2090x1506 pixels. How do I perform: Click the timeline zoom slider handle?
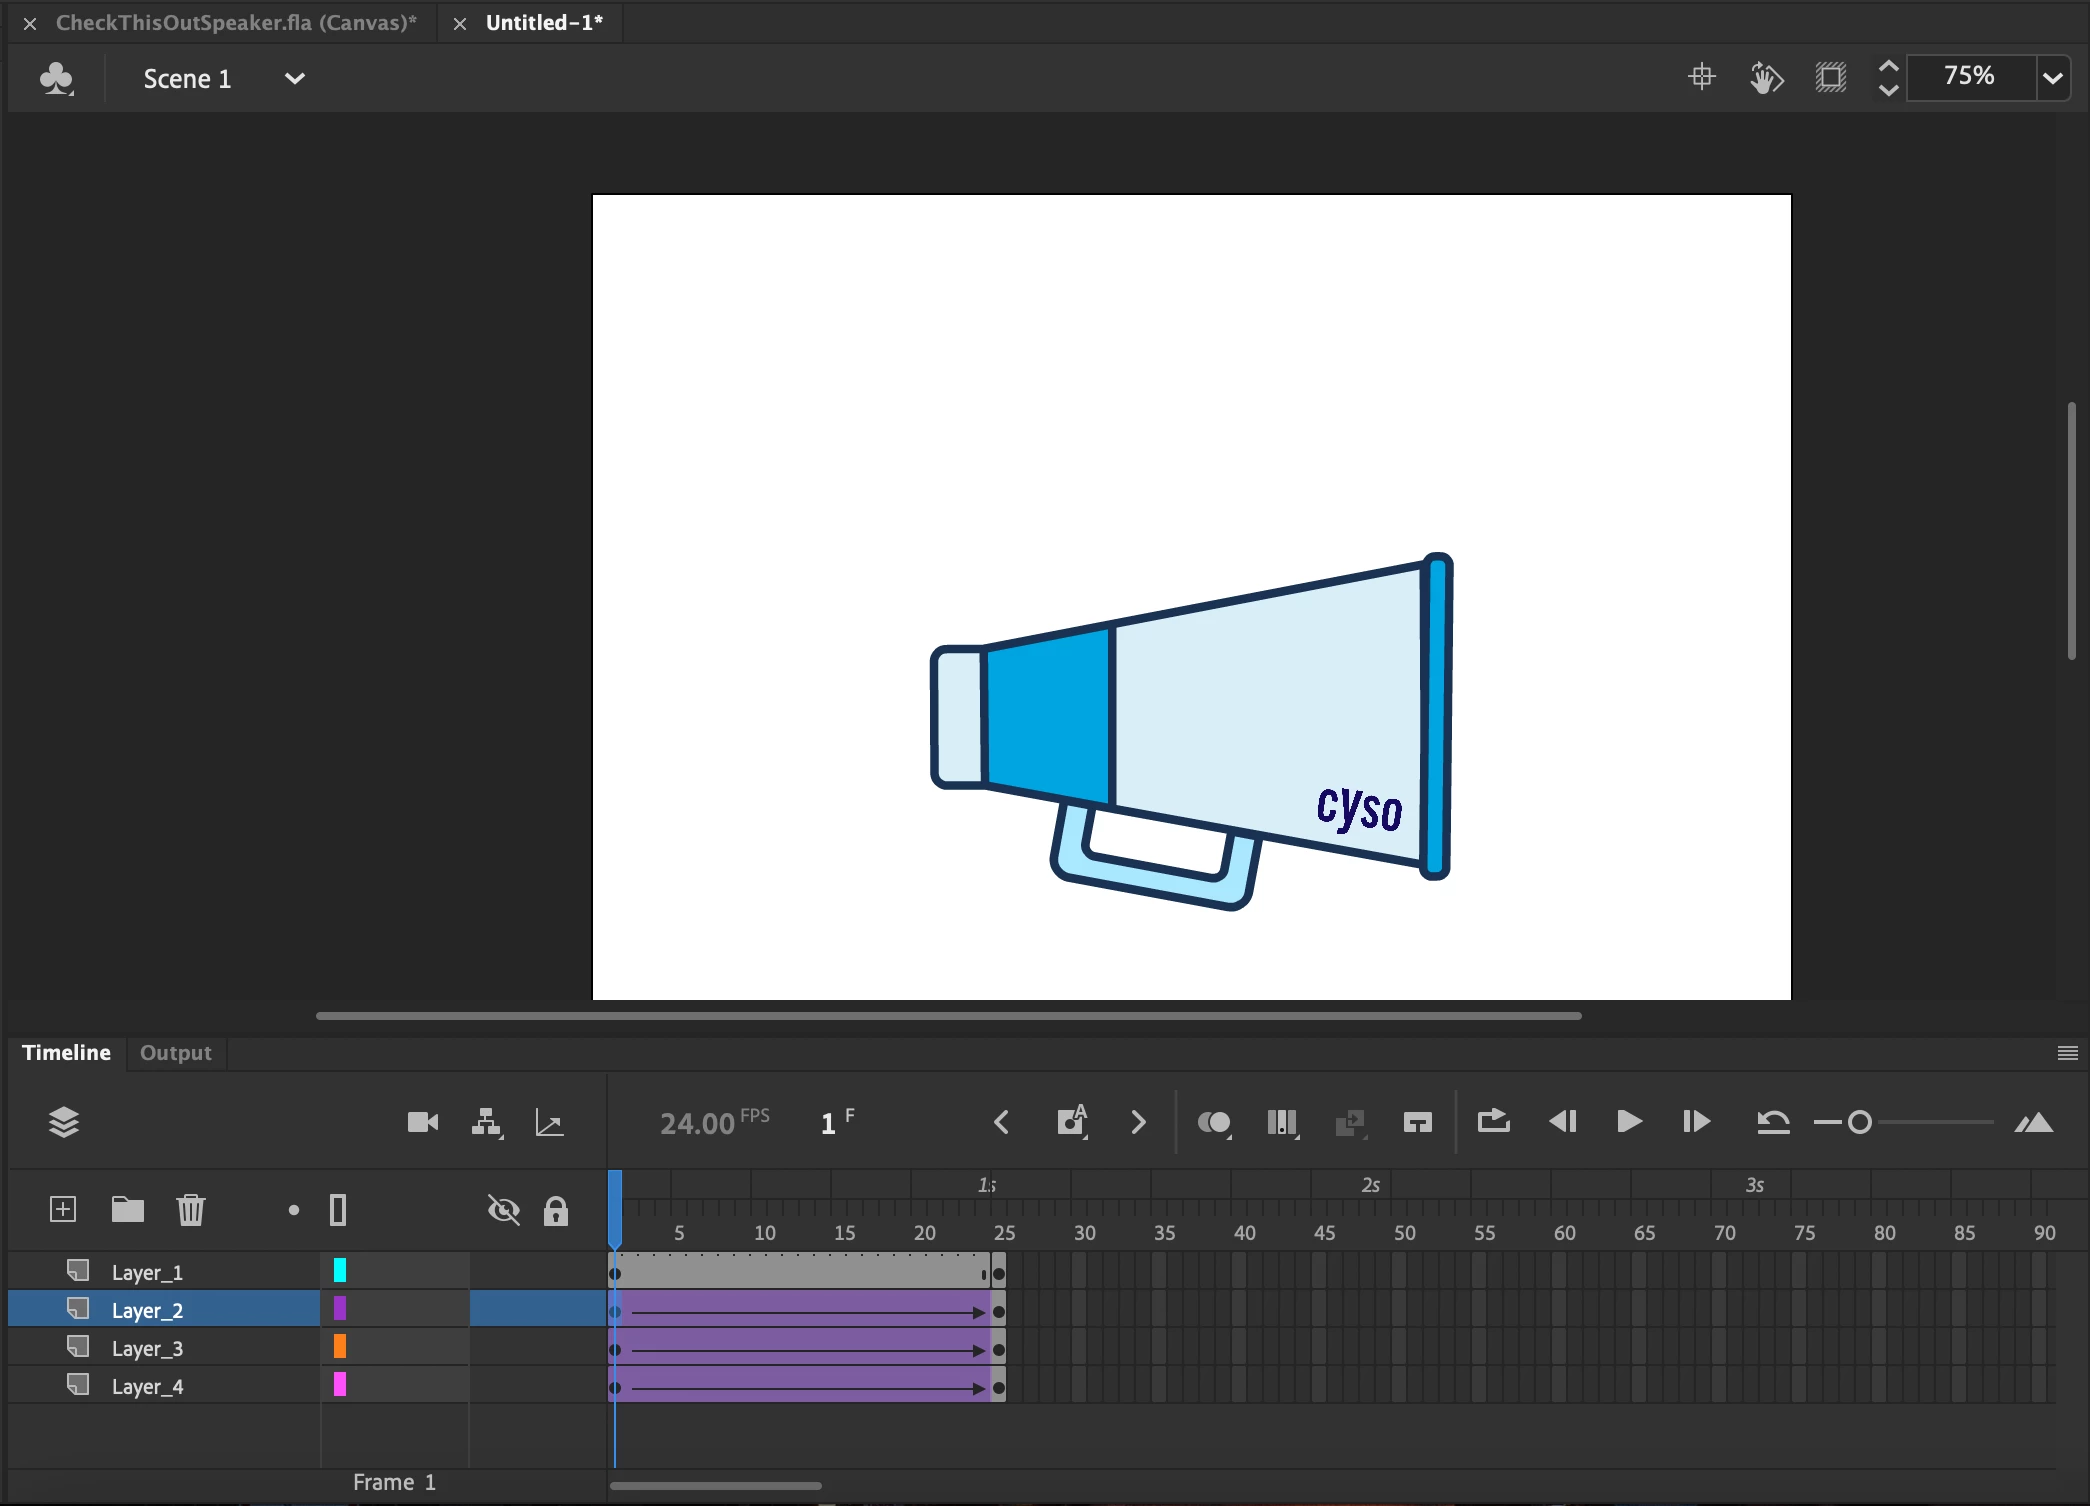1859,1122
